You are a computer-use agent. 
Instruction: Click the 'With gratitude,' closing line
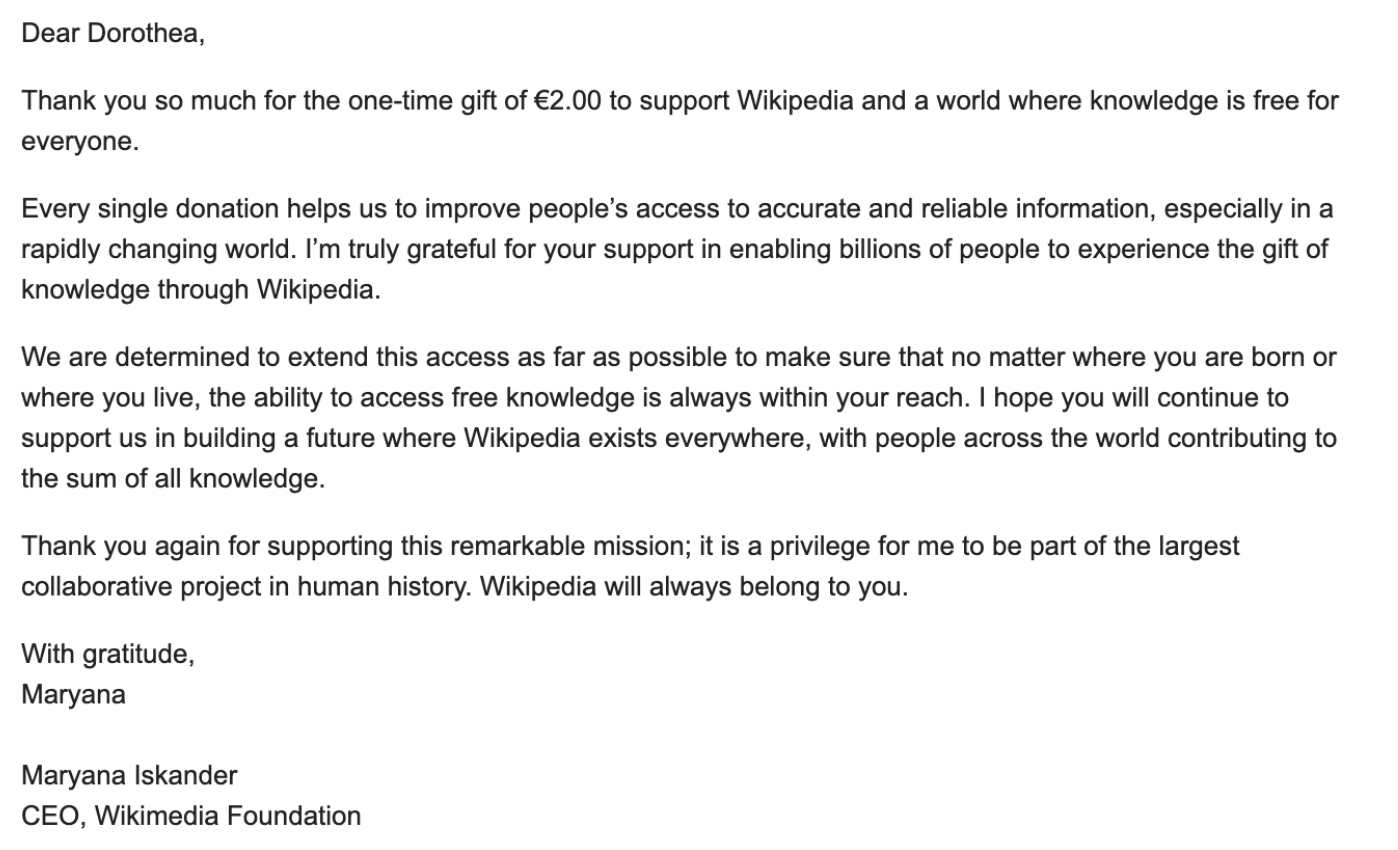coord(108,654)
